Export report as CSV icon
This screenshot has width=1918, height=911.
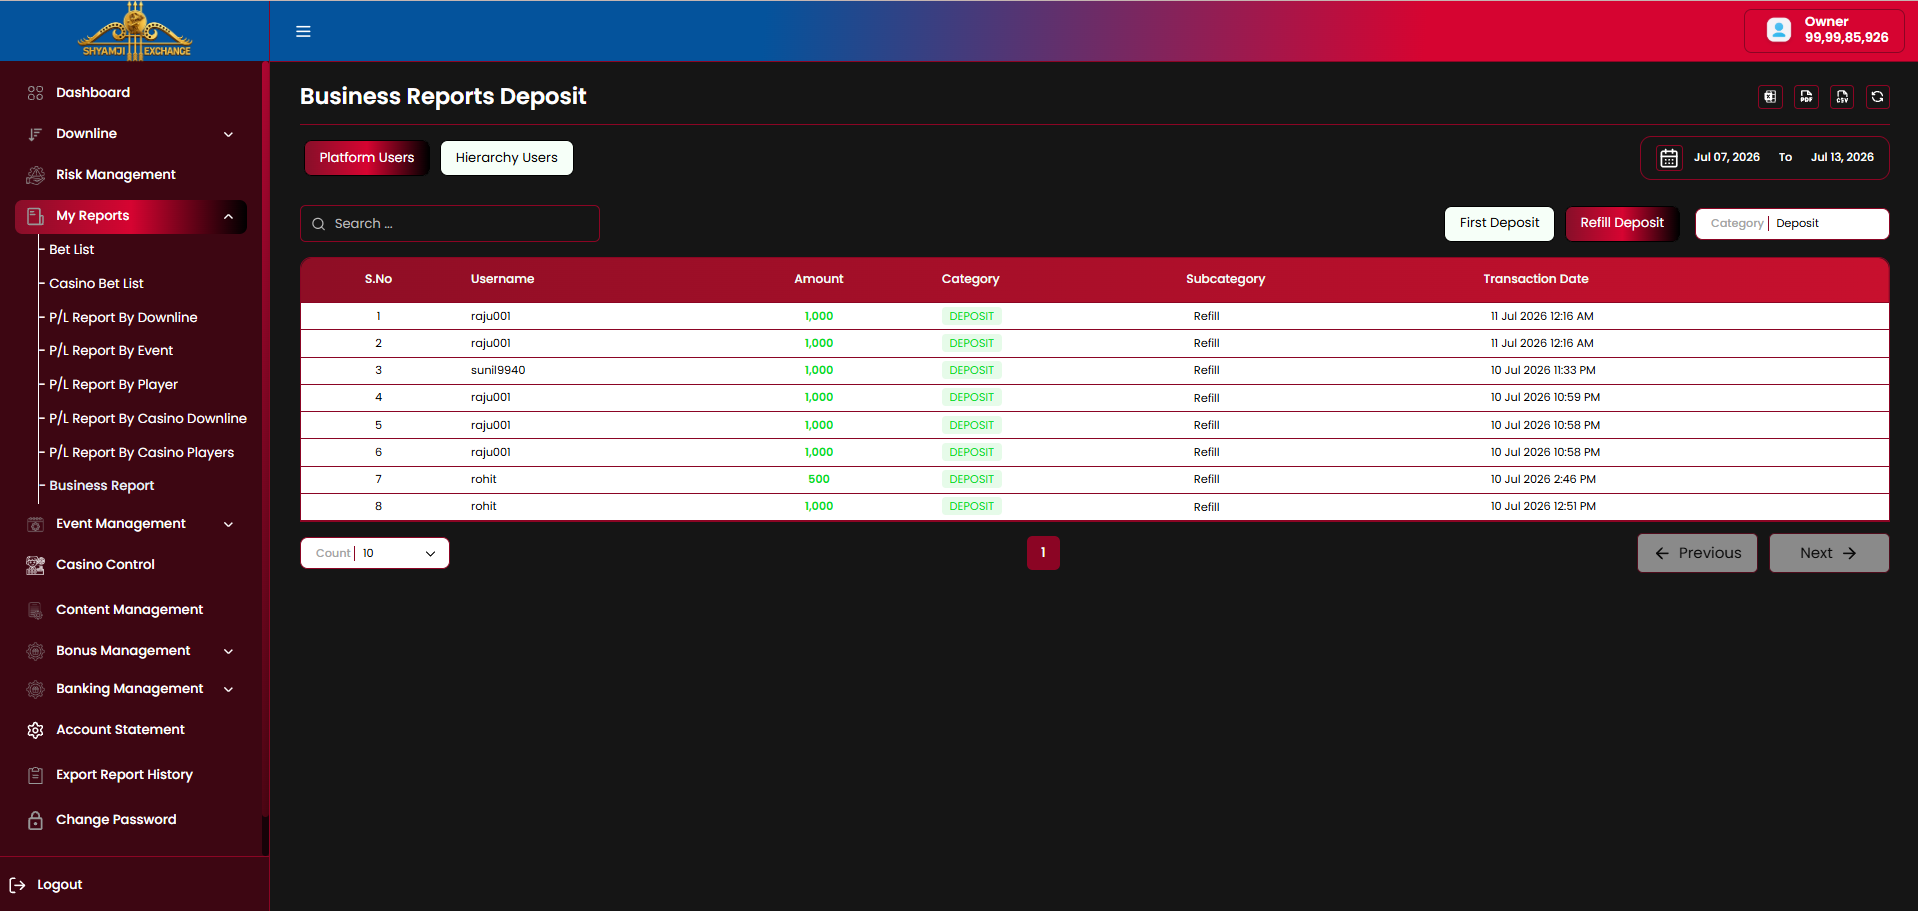[1842, 97]
